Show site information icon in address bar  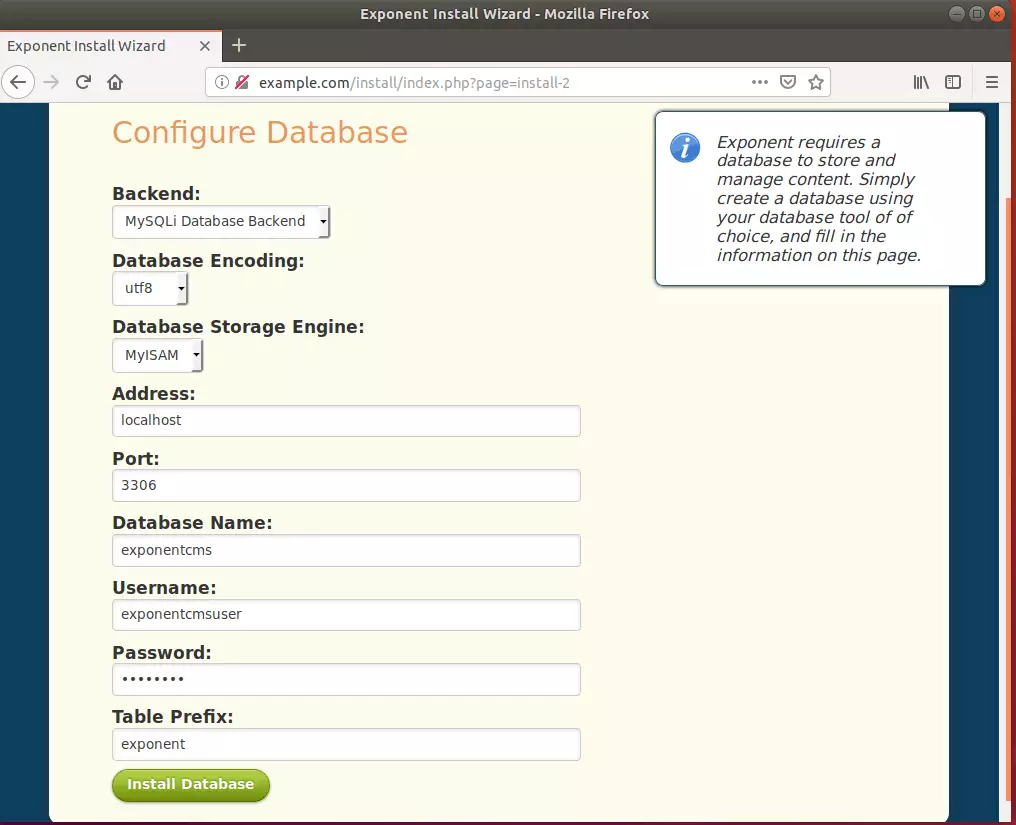[x=222, y=82]
